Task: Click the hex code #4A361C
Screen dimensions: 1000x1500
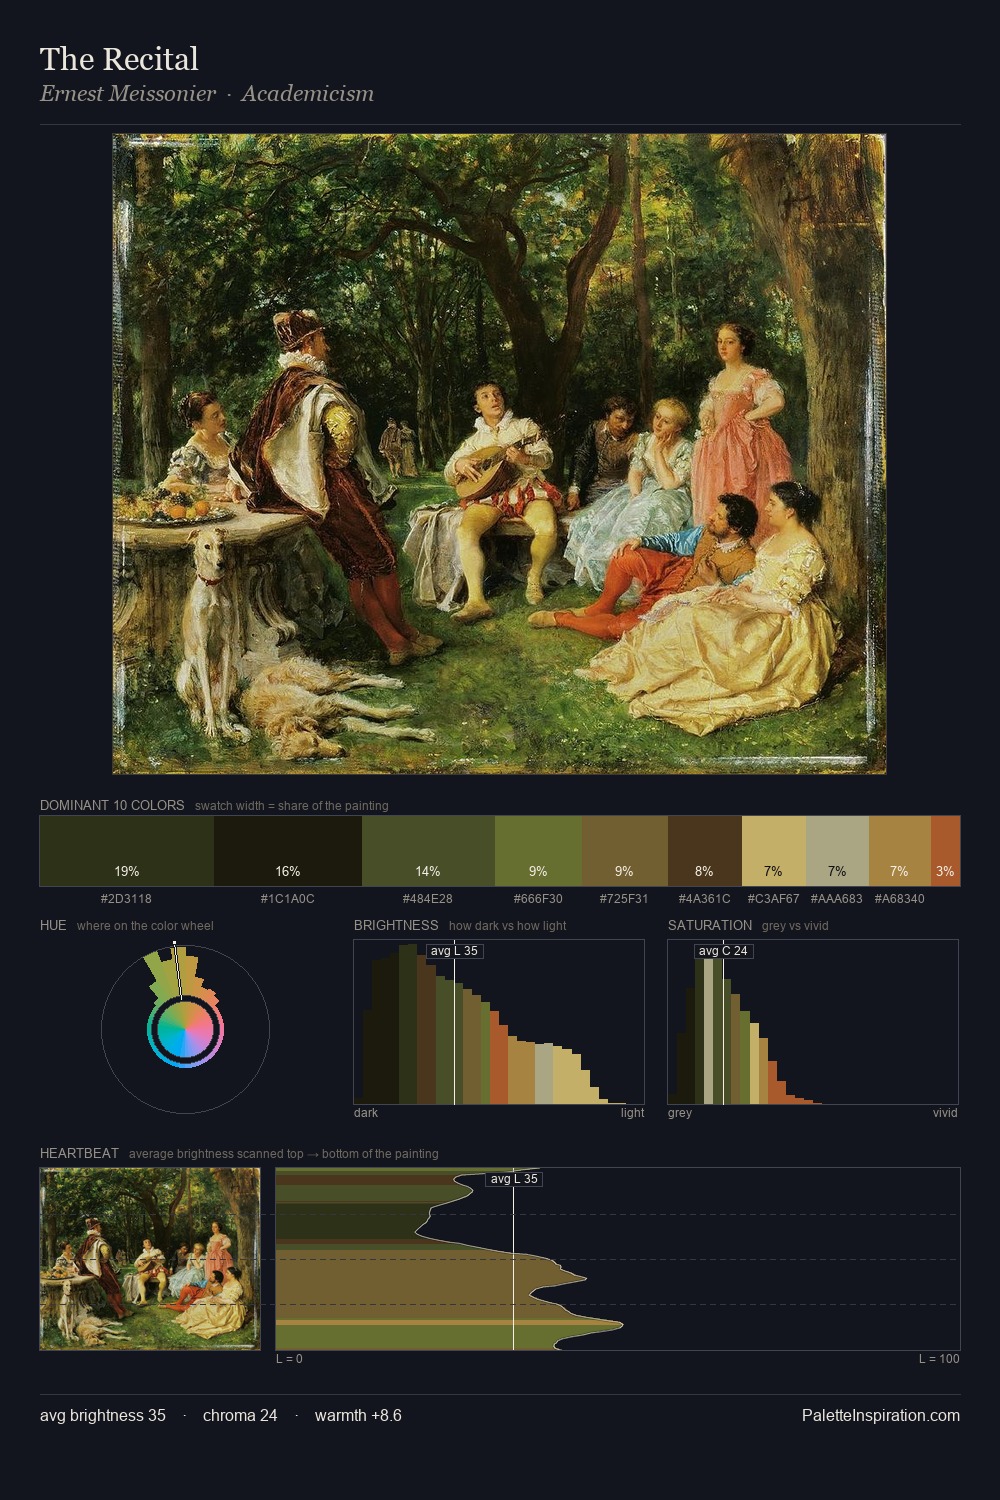Action: click(x=704, y=899)
